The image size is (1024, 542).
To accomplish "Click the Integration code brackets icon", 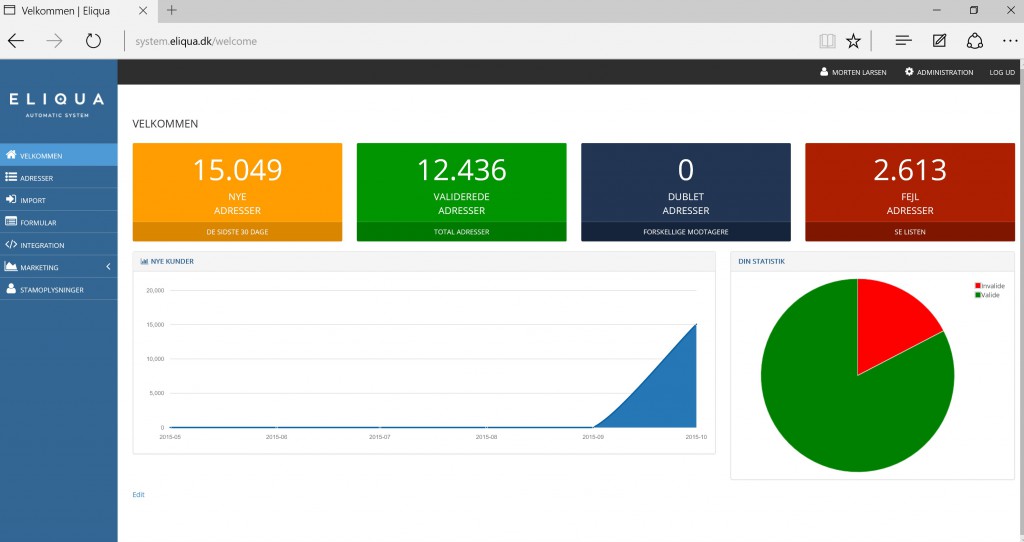I will click(11, 244).
